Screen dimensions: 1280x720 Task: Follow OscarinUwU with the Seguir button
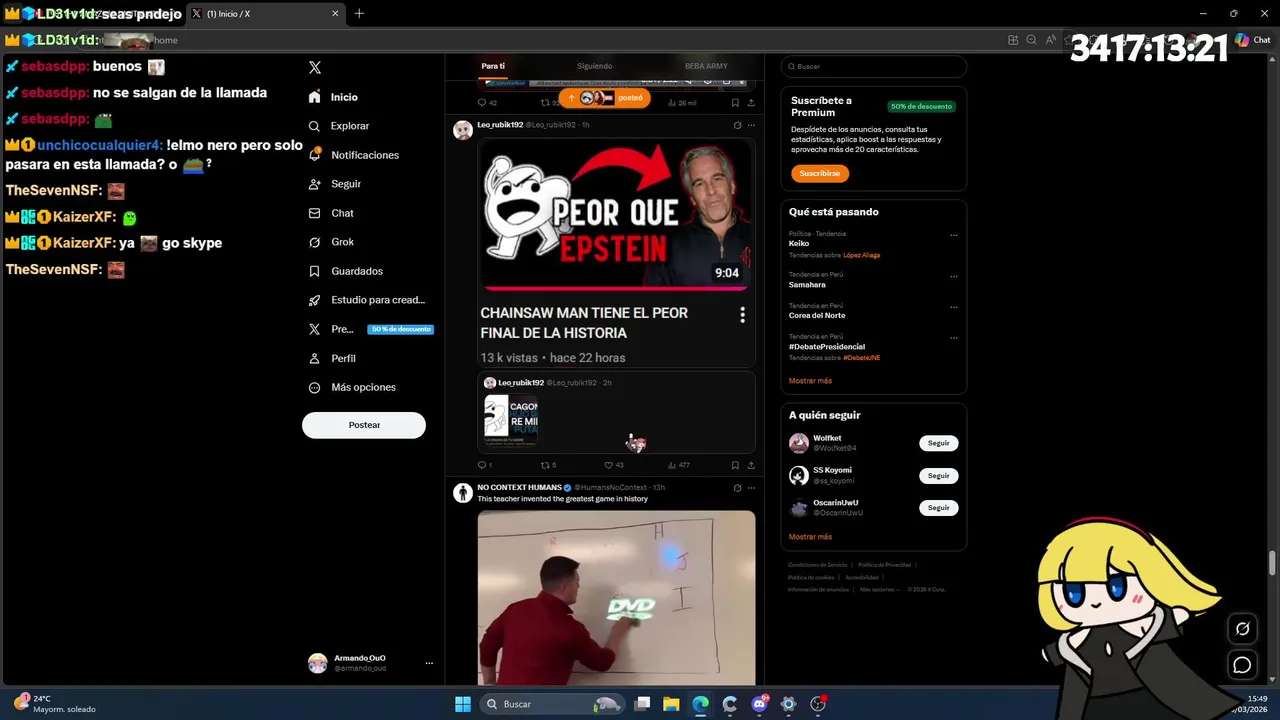(939, 508)
